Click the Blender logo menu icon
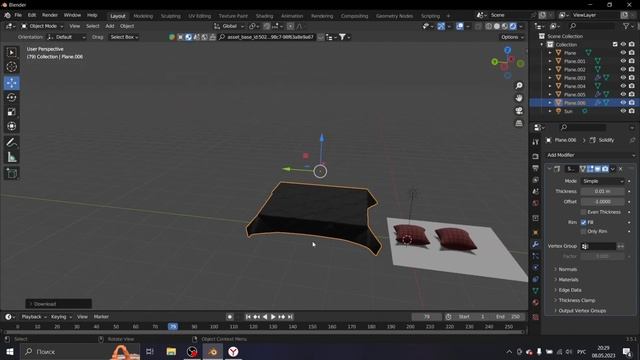This screenshot has width=640, height=360. coord(7,15)
